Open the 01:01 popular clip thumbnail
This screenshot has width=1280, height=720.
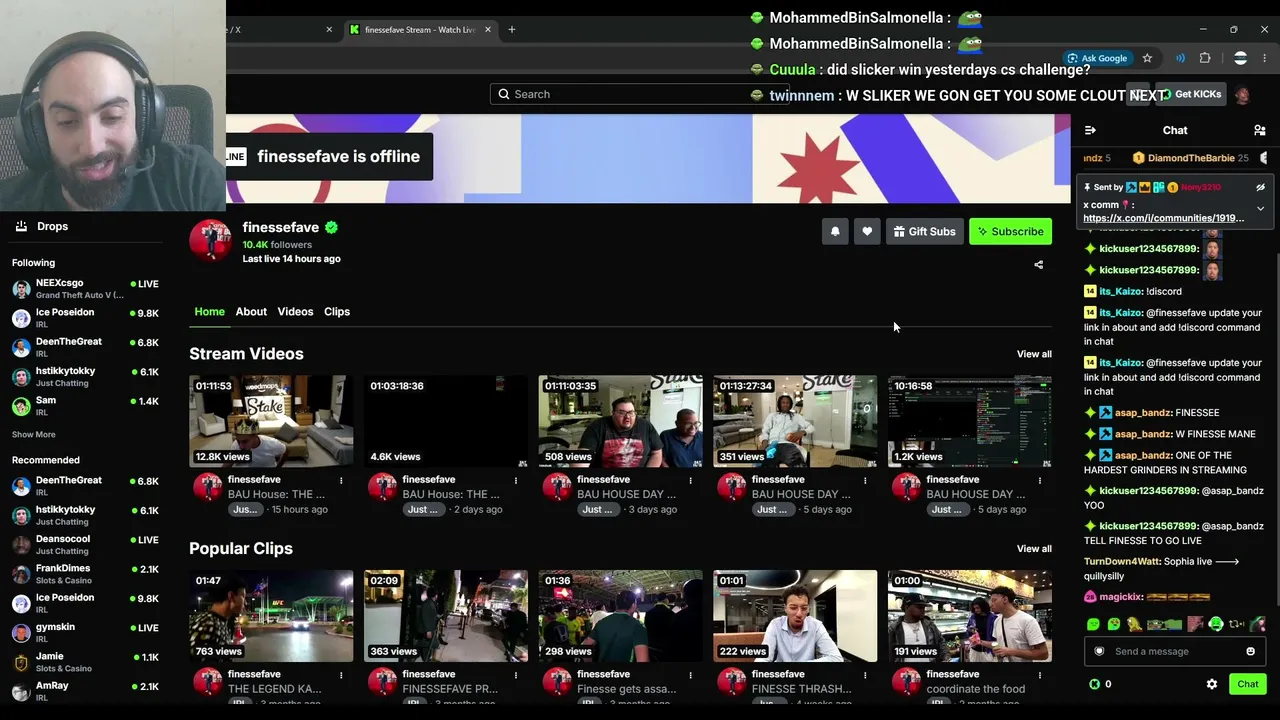point(795,616)
